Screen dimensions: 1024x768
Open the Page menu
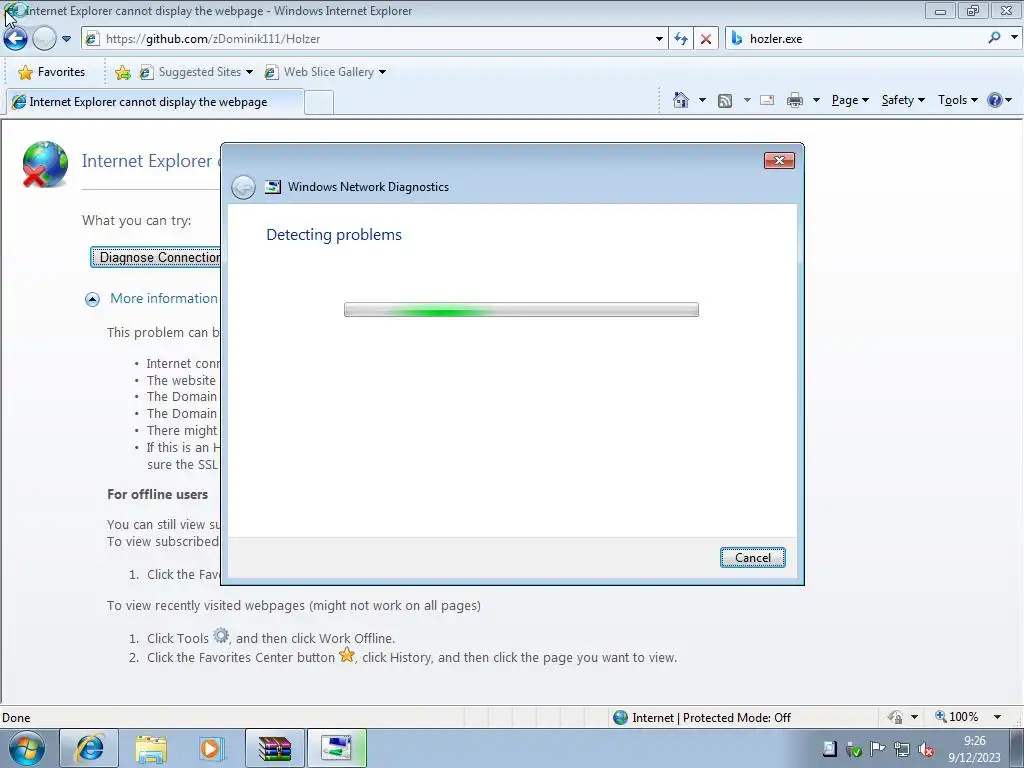(850, 100)
